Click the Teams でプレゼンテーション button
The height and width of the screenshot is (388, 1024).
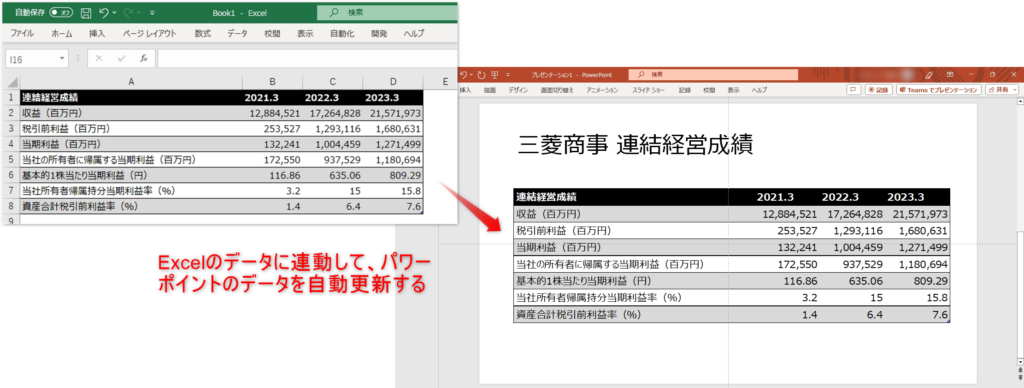click(939, 90)
